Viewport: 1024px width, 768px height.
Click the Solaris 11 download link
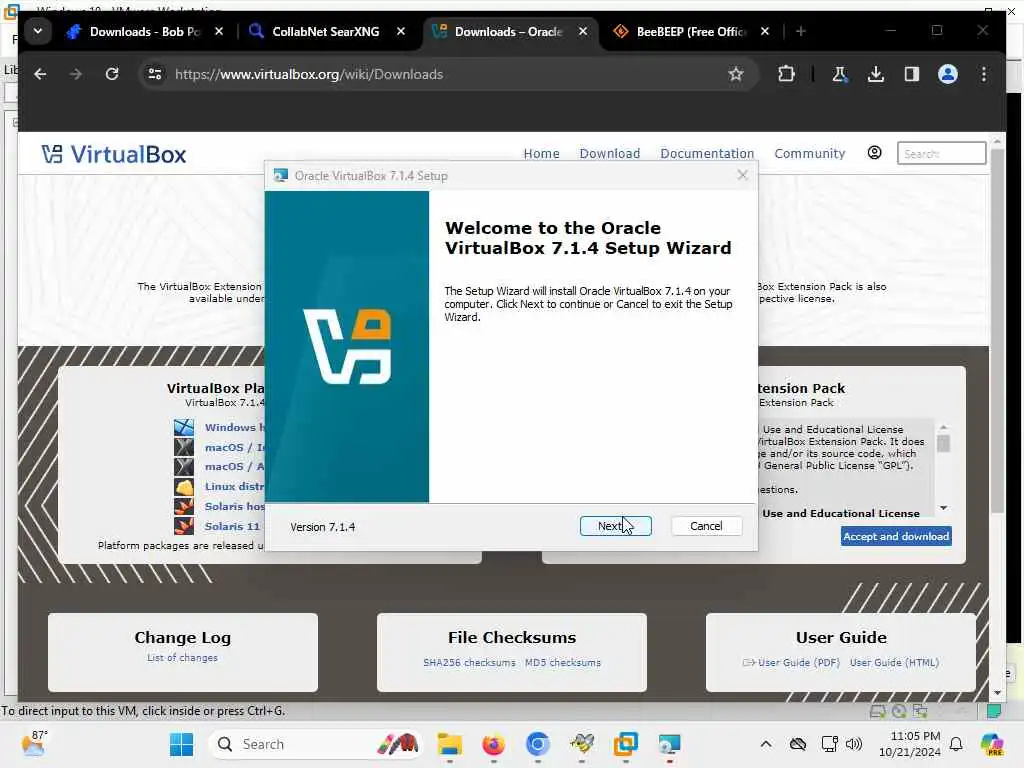(x=232, y=526)
